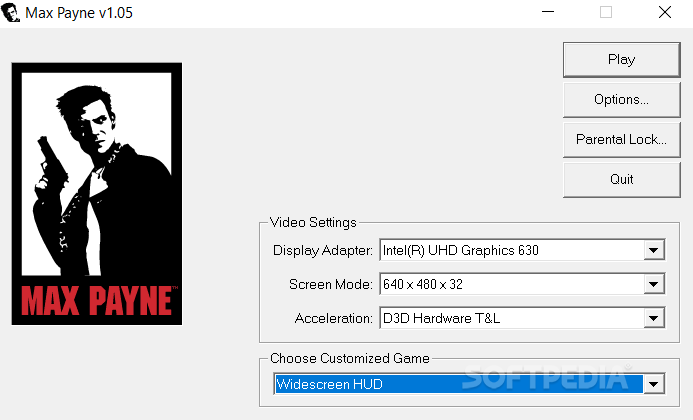Screen dimensions: 693x420
Task: Click the Choose Customized Game group title
Action: (350, 358)
